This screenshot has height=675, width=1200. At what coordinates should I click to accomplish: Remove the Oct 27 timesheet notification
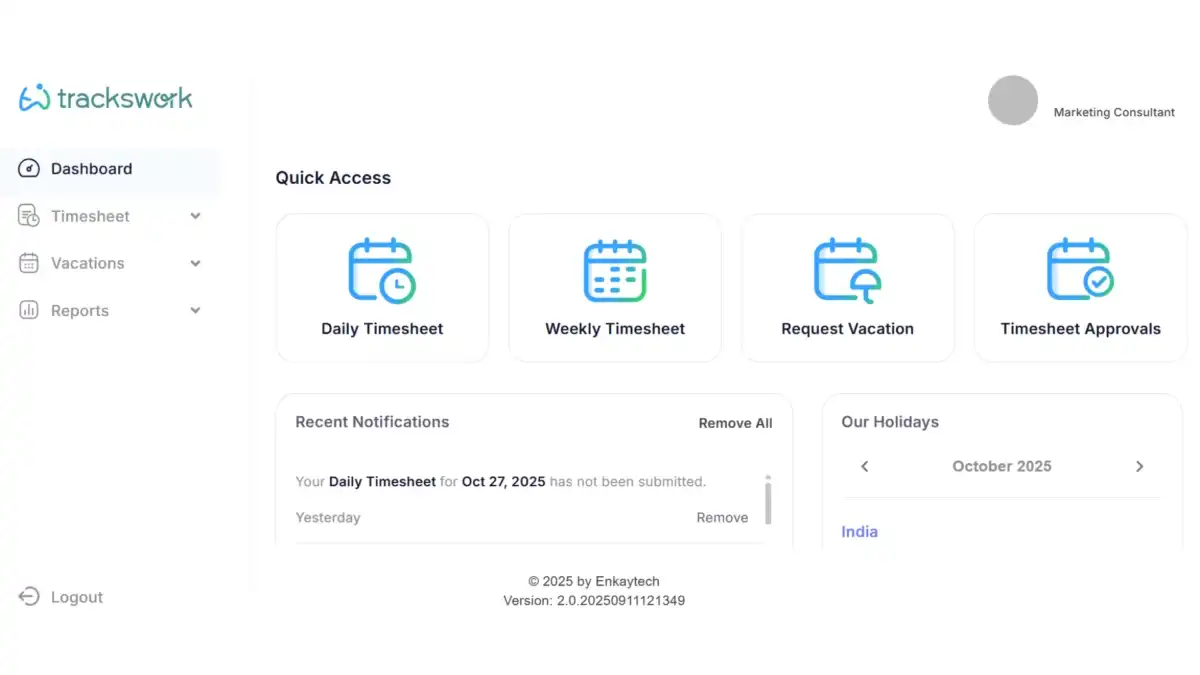tap(722, 517)
